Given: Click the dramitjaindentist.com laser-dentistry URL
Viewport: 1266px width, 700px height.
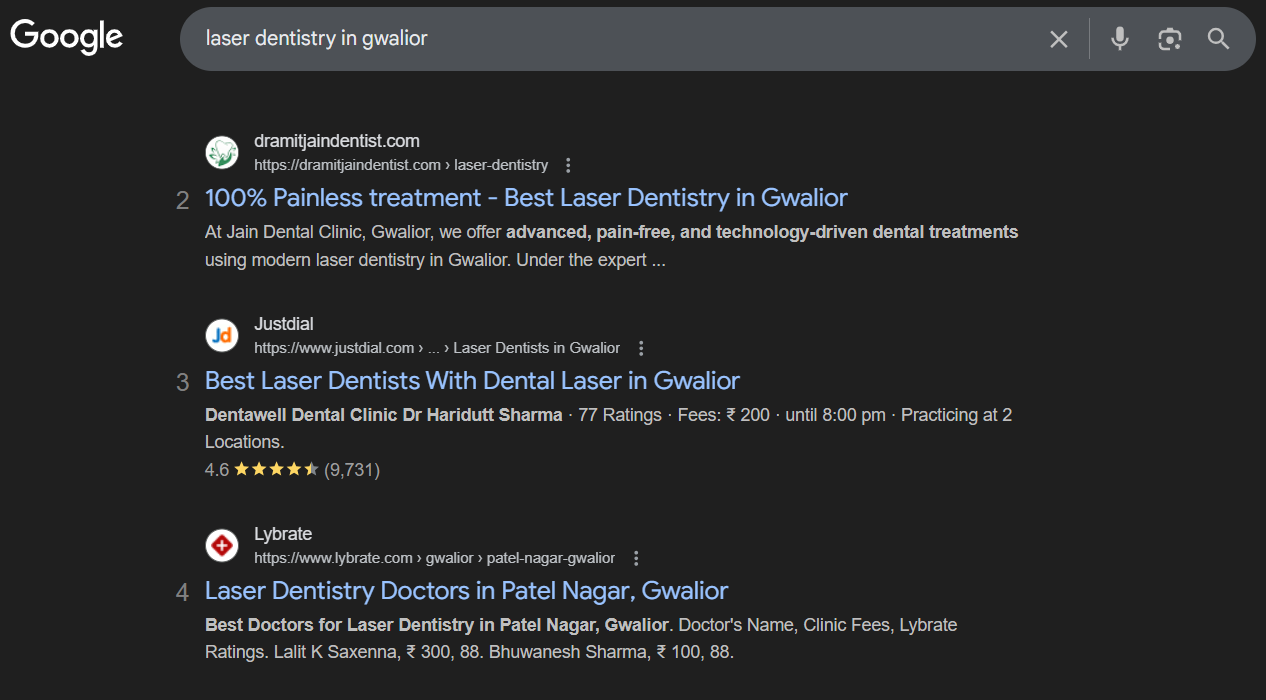Looking at the screenshot, I should tap(401, 165).
